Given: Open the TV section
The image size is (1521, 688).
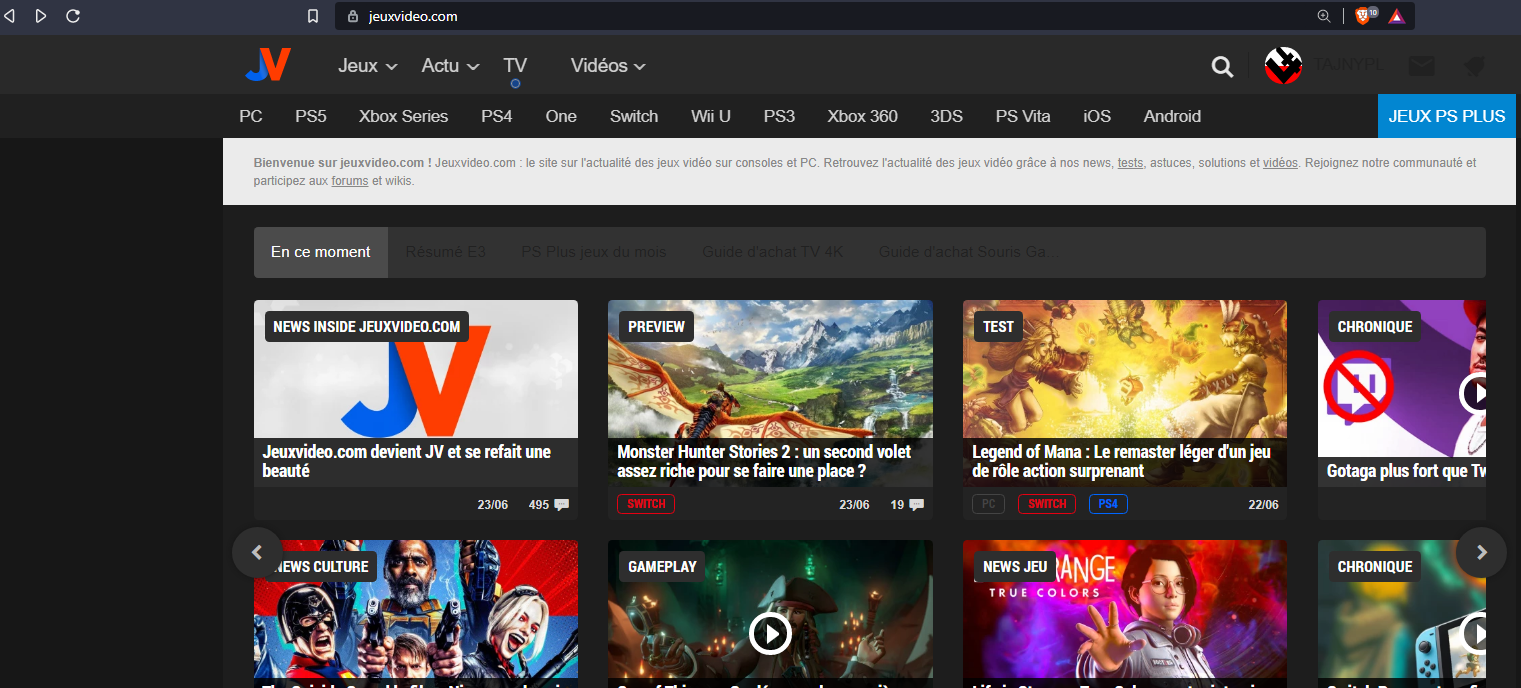Looking at the screenshot, I should (515, 66).
